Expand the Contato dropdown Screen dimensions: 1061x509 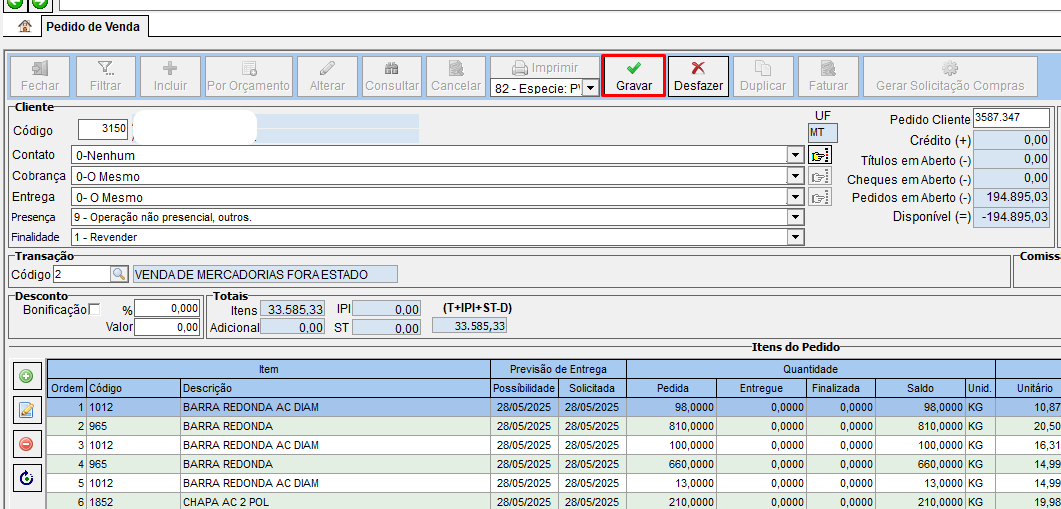(x=796, y=156)
